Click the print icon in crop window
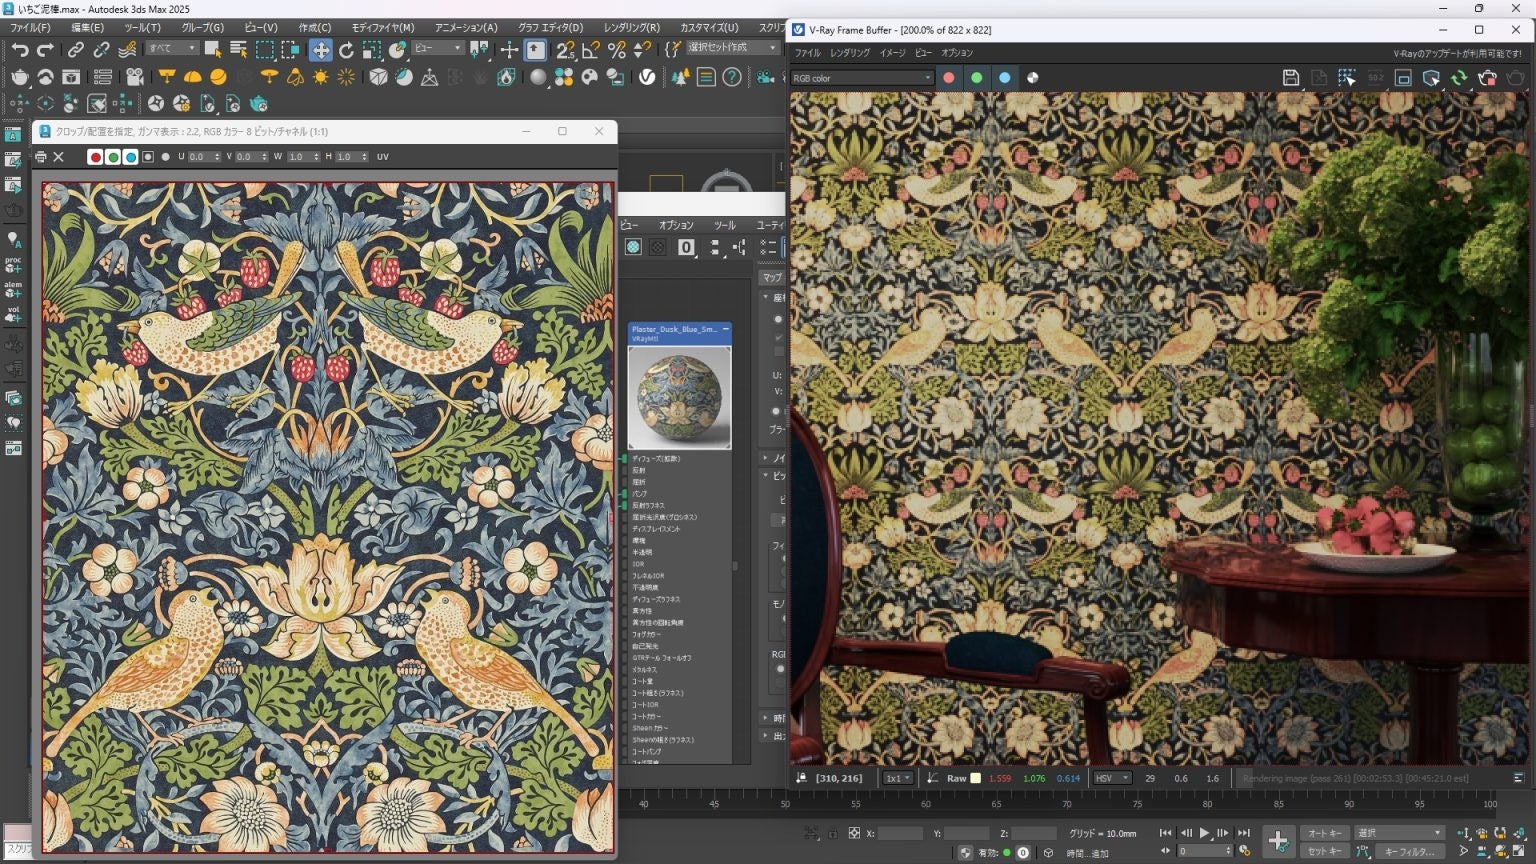The width and height of the screenshot is (1536, 864). [x=41, y=157]
